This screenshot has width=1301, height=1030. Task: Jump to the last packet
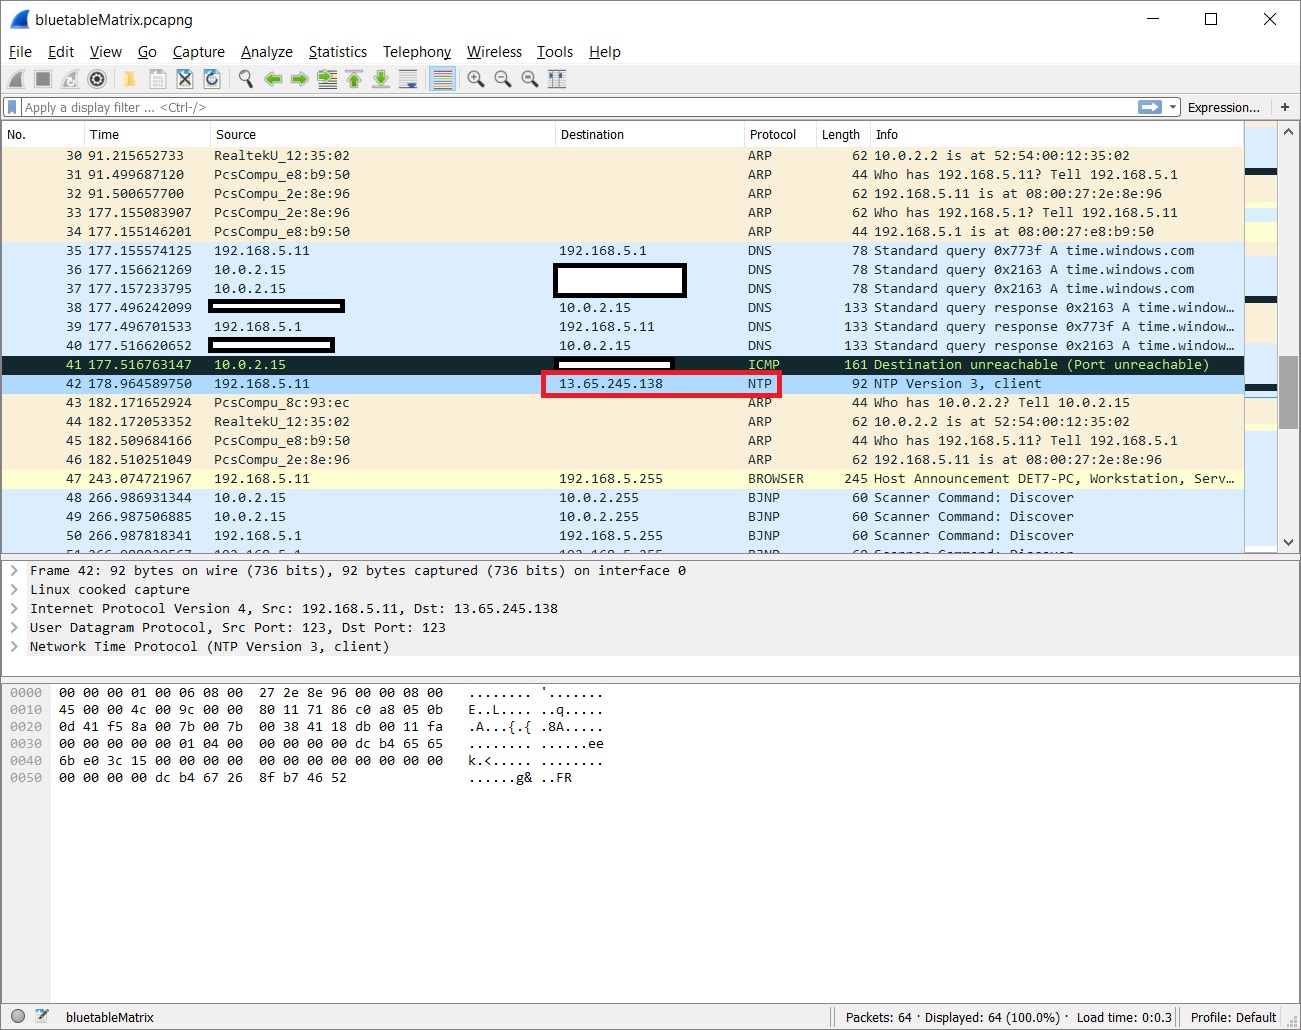(381, 79)
